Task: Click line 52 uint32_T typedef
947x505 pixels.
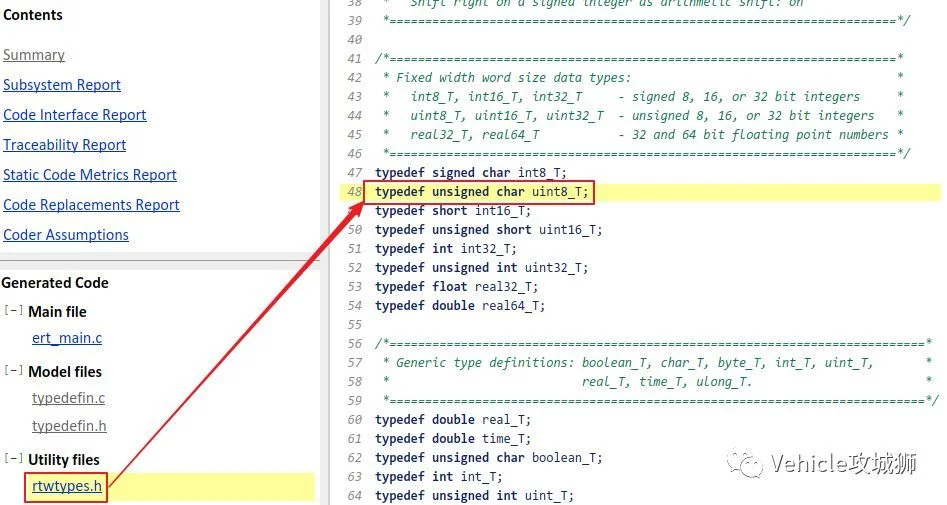Action: pos(481,268)
